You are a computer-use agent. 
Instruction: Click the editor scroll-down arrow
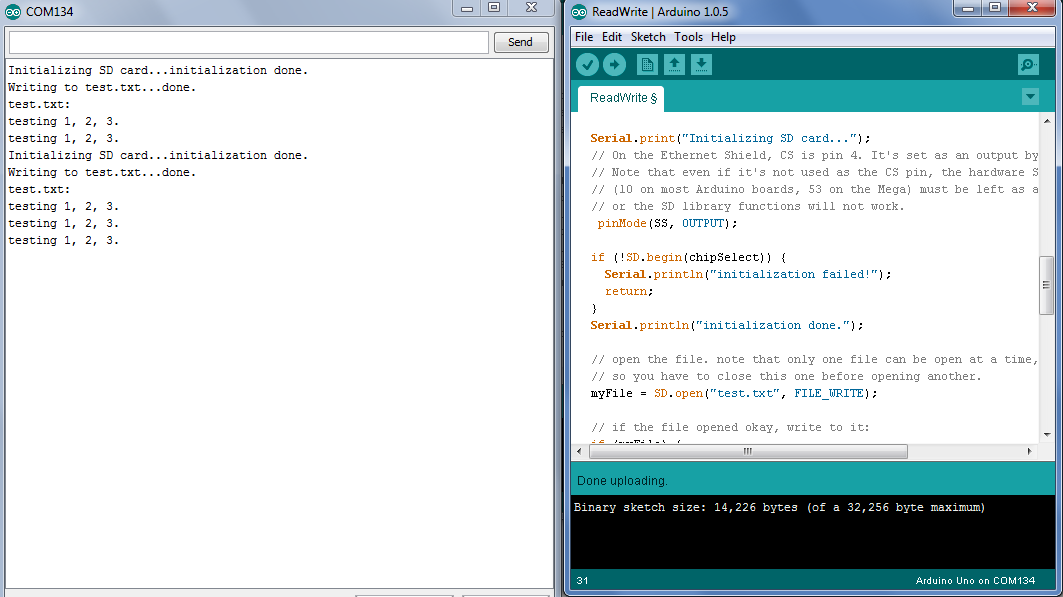point(1047,434)
